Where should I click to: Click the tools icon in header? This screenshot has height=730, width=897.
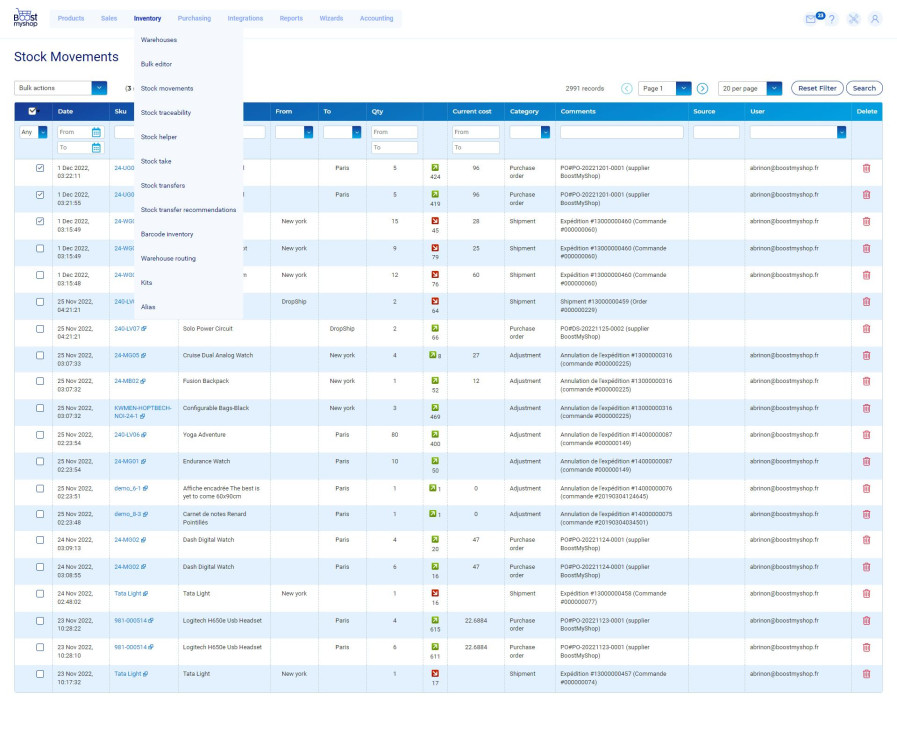[853, 19]
